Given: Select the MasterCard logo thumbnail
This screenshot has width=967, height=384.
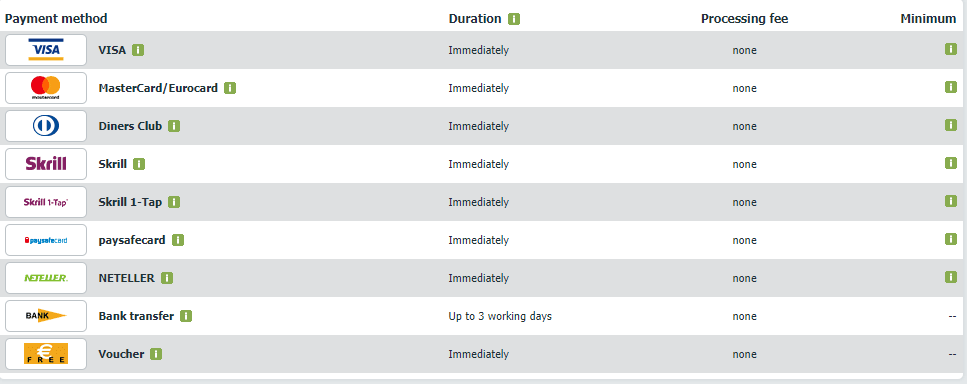Looking at the screenshot, I should 46,88.
